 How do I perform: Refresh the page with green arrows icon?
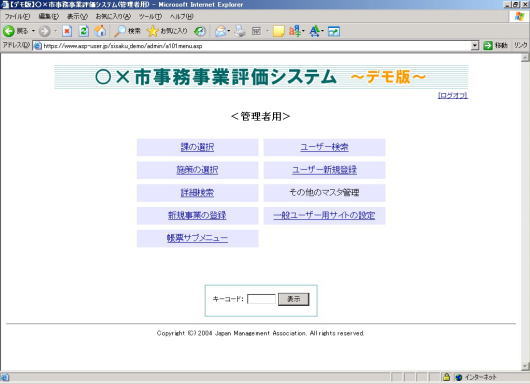(84, 31)
